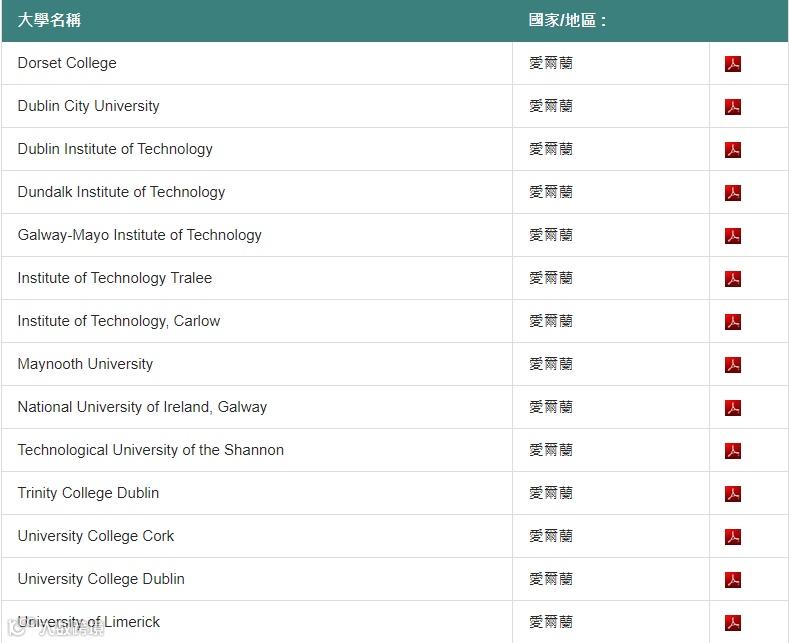789x643 pixels.
Task: Select Dublin Institute of Technology text
Action: pyautogui.click(x=115, y=149)
